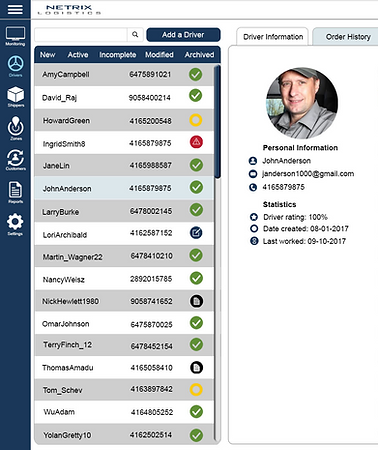378x450 pixels.
Task: Click the Netrix Logistics logo
Action: pos(69,9)
